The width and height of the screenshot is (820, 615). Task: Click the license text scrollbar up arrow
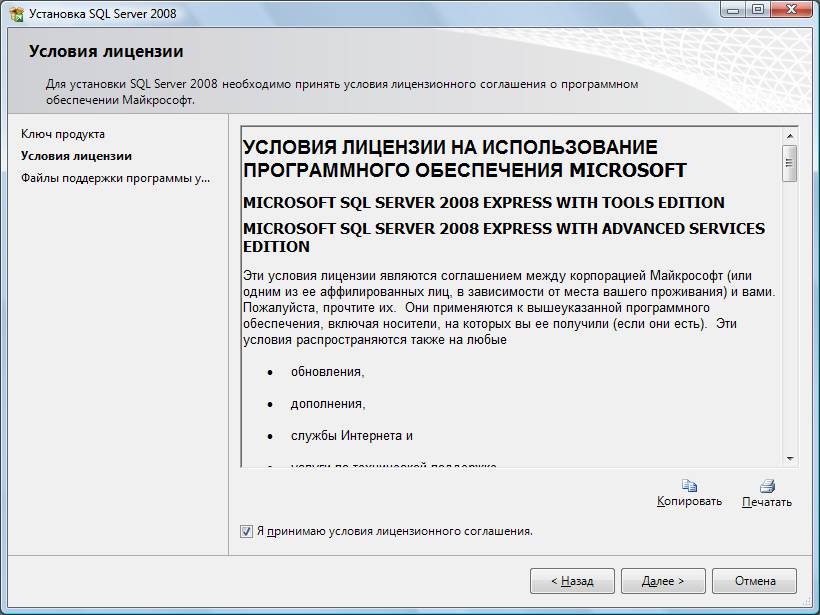pos(789,135)
